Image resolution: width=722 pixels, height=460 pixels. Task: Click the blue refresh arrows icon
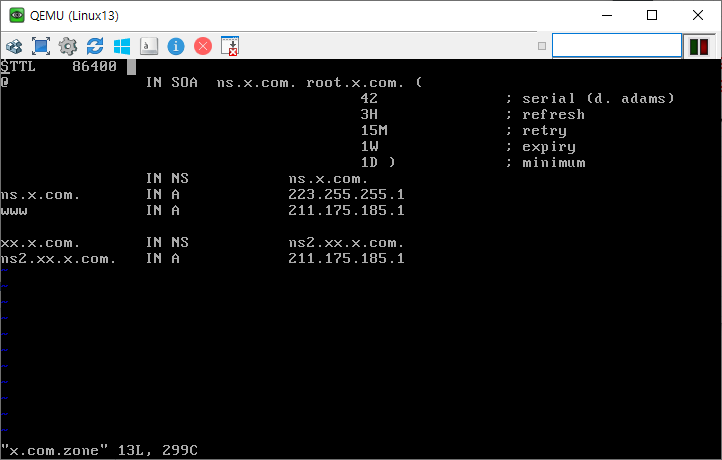tap(95, 46)
